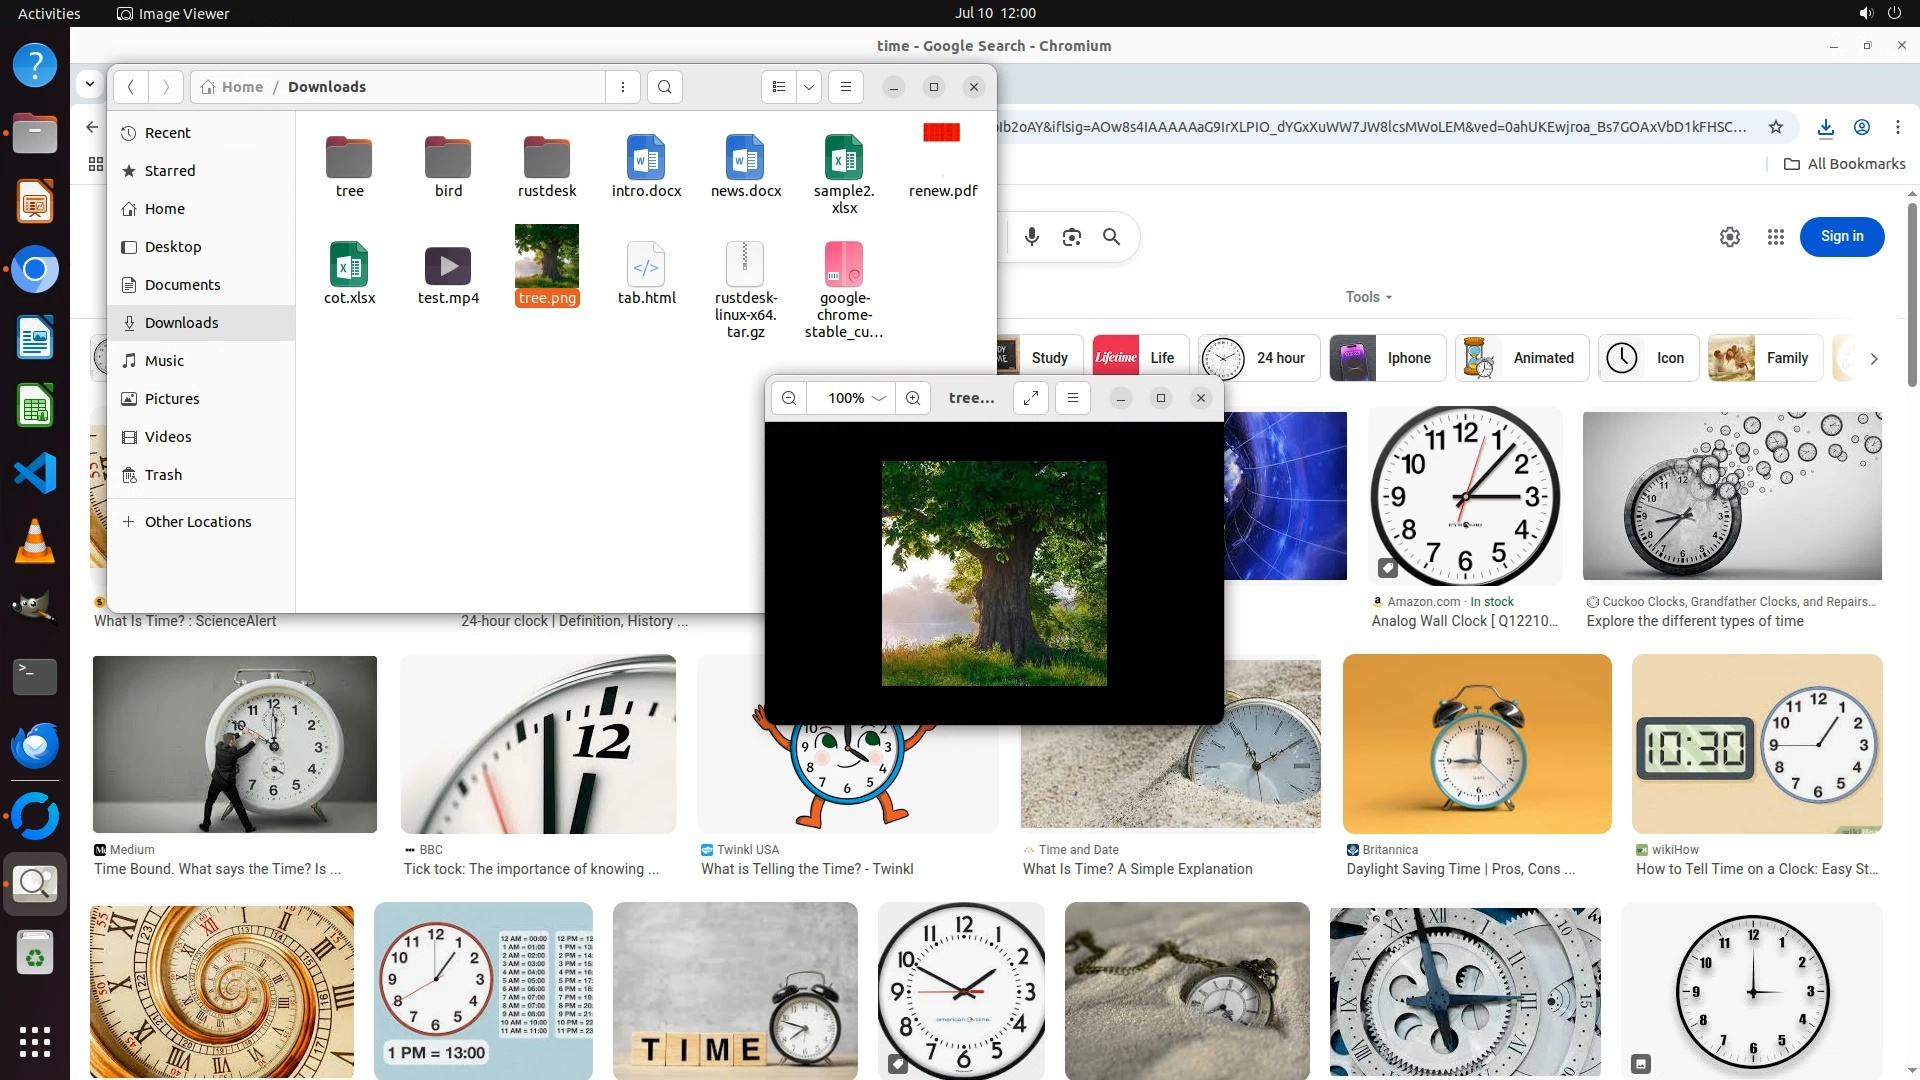Expand the Tools search filter
Viewport: 1920px width, 1080px height.
1368,297
